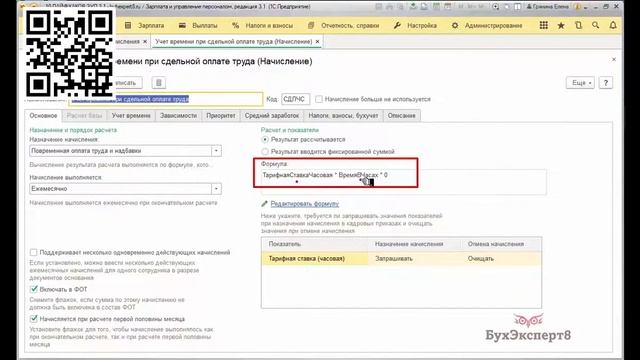640x360 pixels.
Task: Open notifications bell icon
Action: (x=613, y=25)
